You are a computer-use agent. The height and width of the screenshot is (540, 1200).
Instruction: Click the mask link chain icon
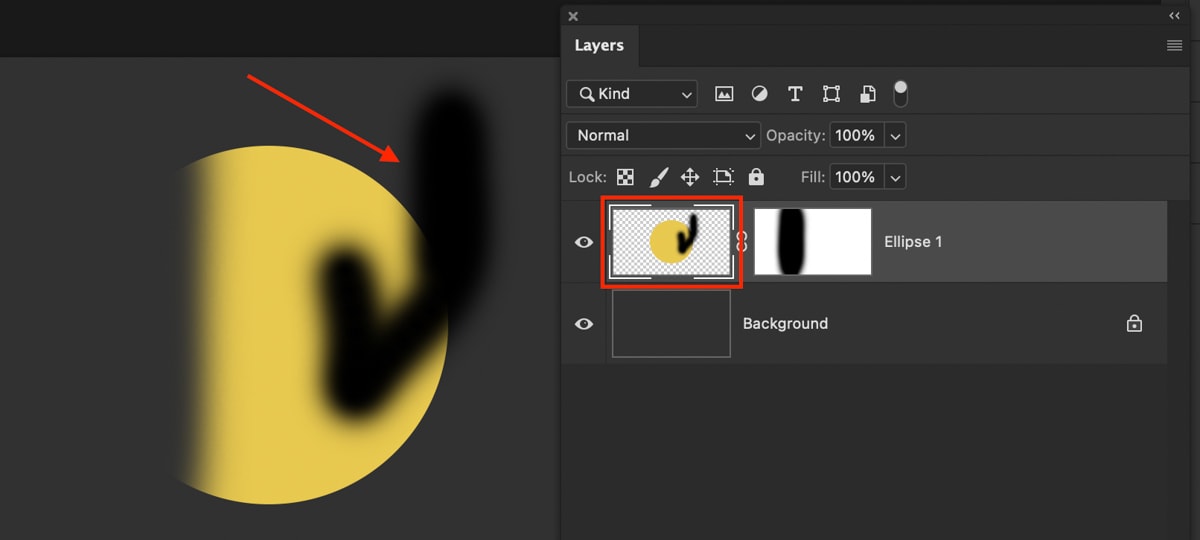[x=742, y=242]
